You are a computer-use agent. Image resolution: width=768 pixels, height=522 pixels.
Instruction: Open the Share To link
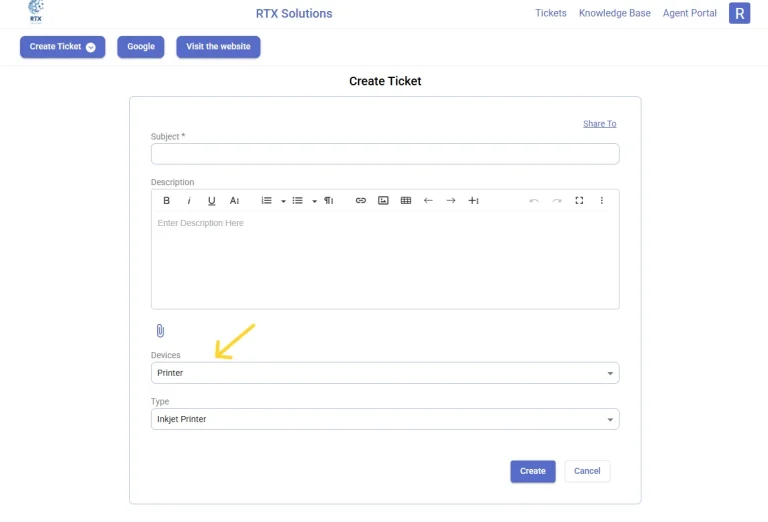coord(600,124)
